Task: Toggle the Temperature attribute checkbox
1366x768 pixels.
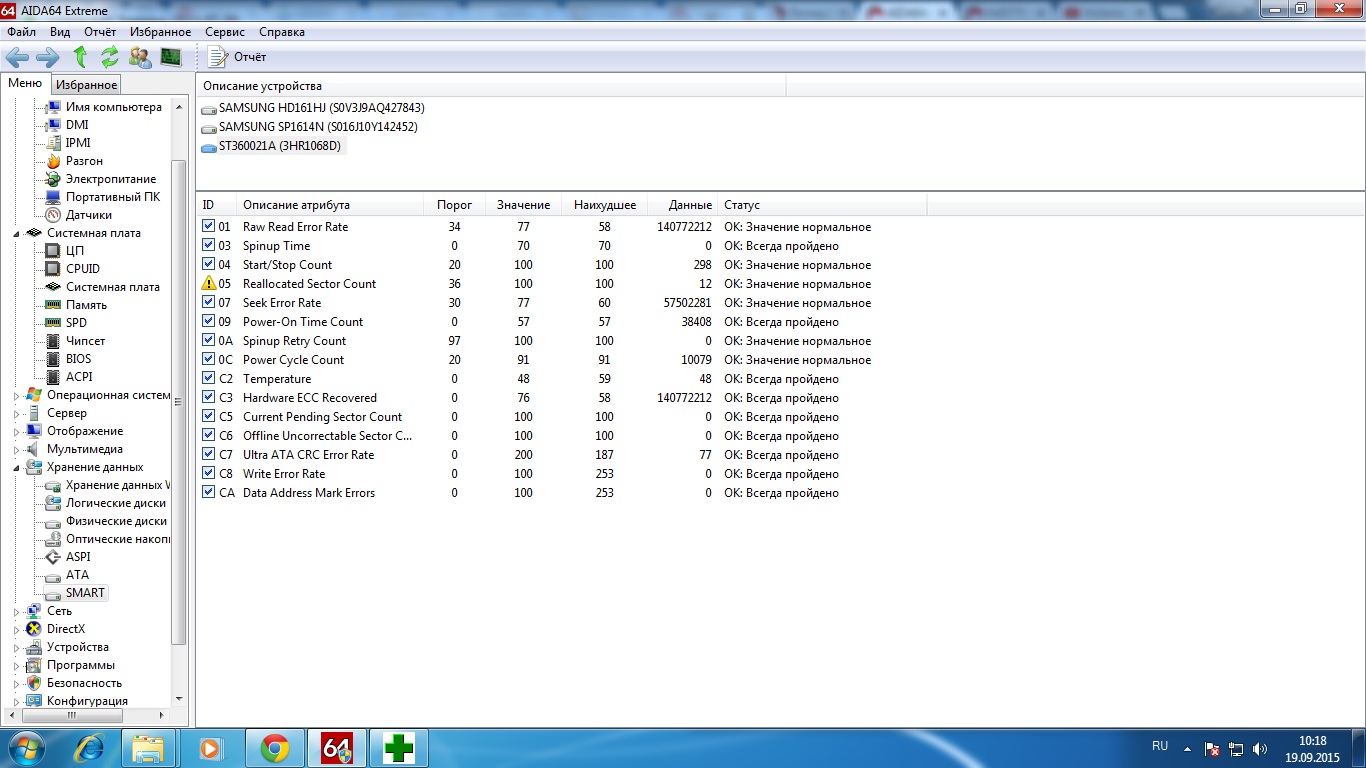Action: (208, 379)
